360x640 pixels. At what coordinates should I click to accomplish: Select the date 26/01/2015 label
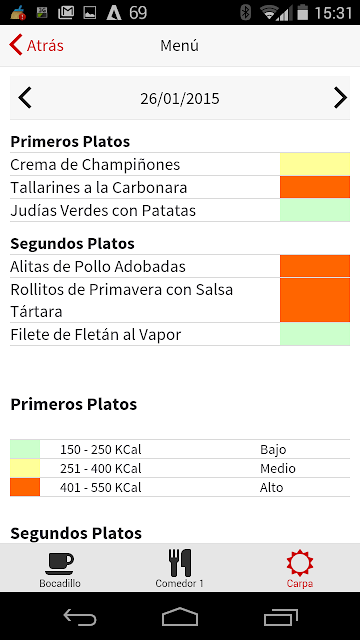[x=180, y=98]
